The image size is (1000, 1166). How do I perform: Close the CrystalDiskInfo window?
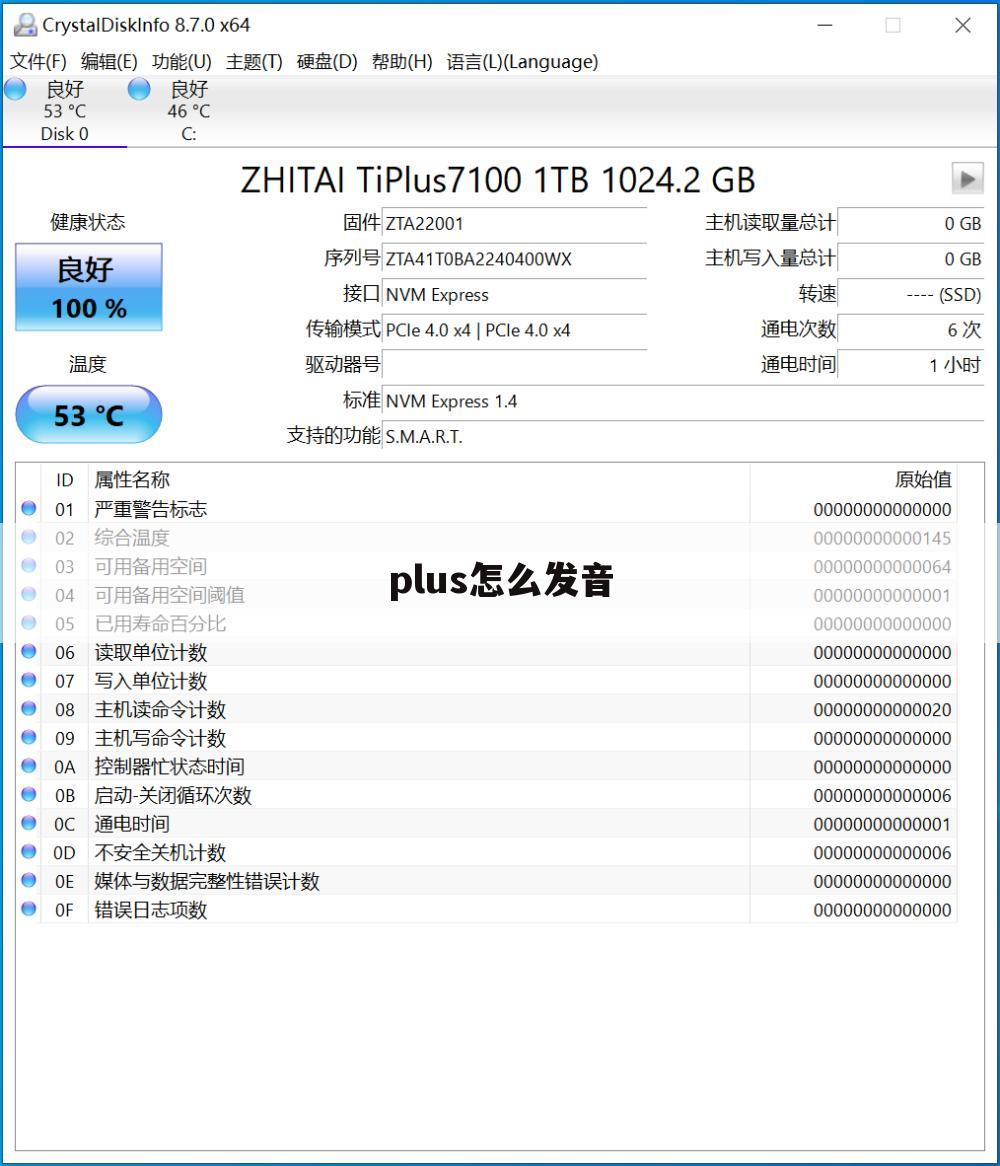click(x=963, y=25)
